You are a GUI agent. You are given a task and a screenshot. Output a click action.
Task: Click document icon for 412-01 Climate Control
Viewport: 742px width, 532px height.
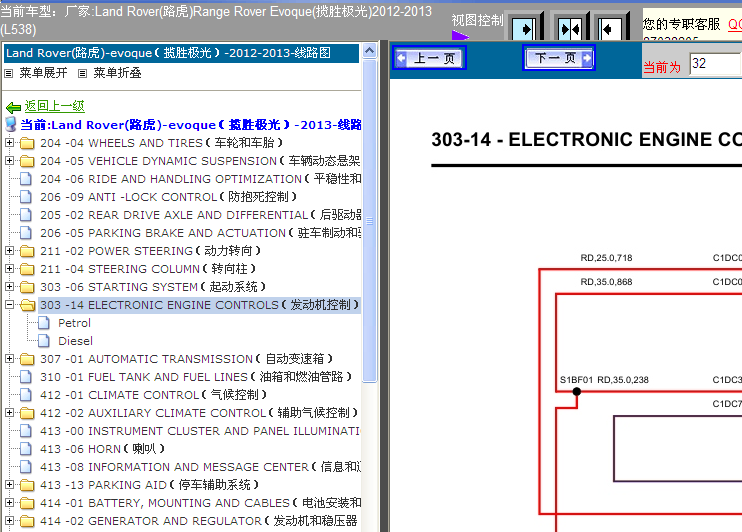click(26, 395)
